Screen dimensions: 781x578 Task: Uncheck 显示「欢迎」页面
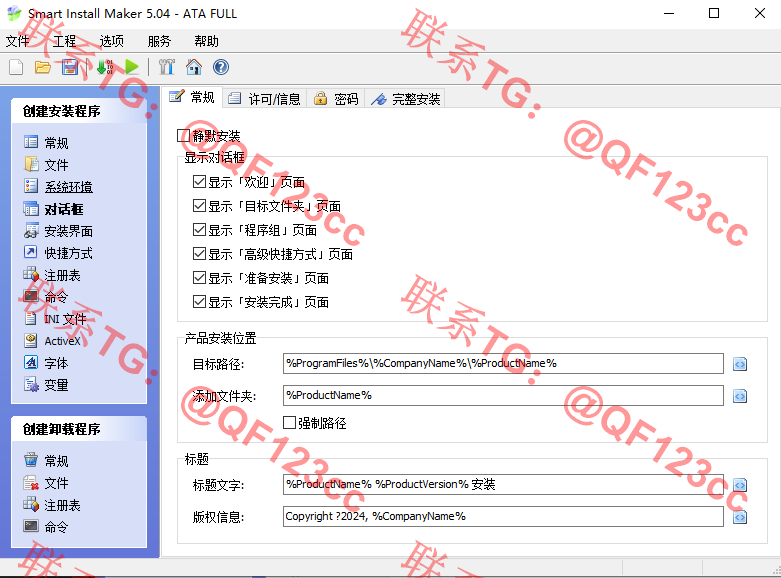[x=199, y=181]
